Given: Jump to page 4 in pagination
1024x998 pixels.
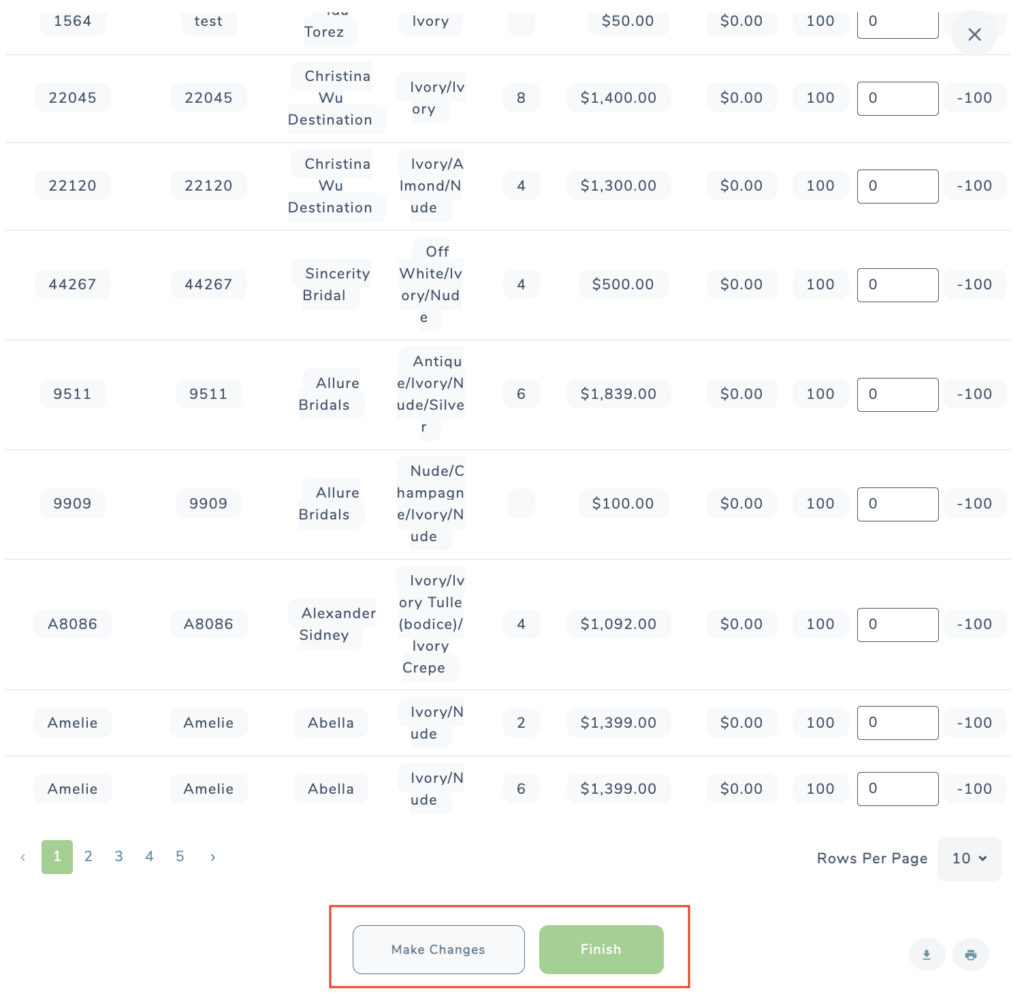Looking at the screenshot, I should (150, 856).
